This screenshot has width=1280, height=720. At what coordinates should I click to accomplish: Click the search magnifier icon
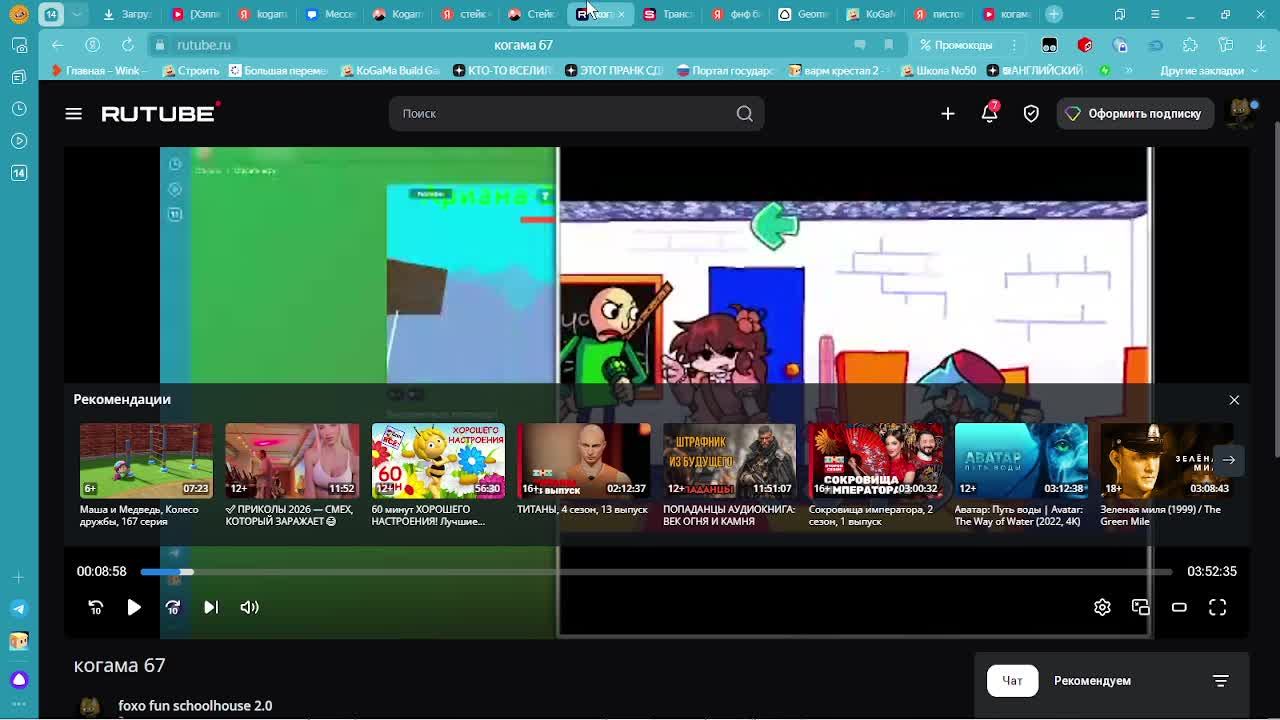745,114
